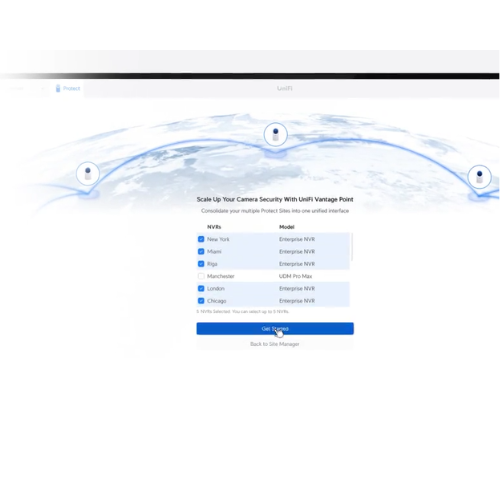This screenshot has width=500, height=500.
Task: Go Back to Site Manager
Action: point(275,344)
